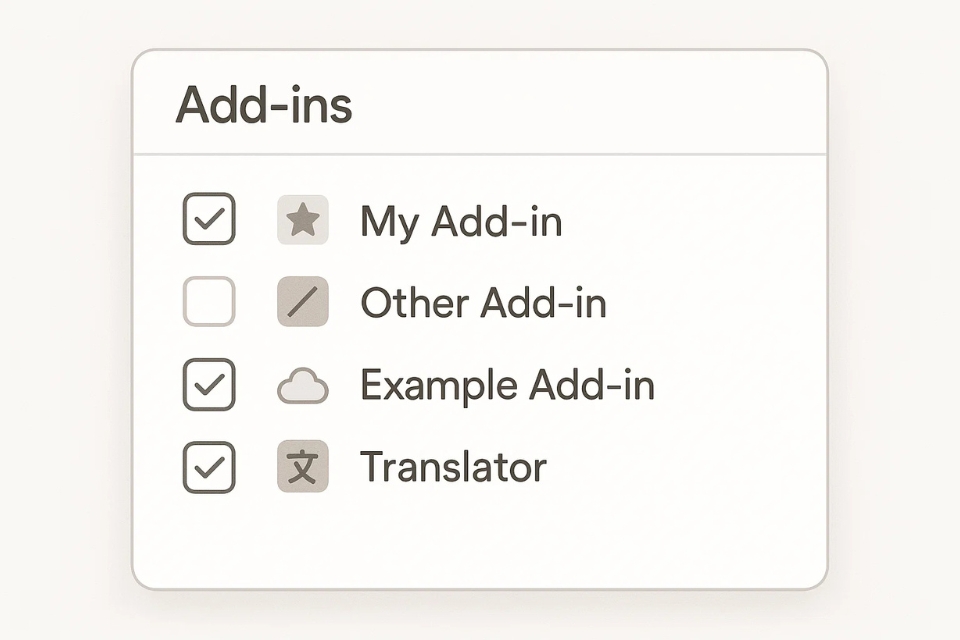Click the star icon for My Add-in
The height and width of the screenshot is (640, 960).
coord(302,221)
